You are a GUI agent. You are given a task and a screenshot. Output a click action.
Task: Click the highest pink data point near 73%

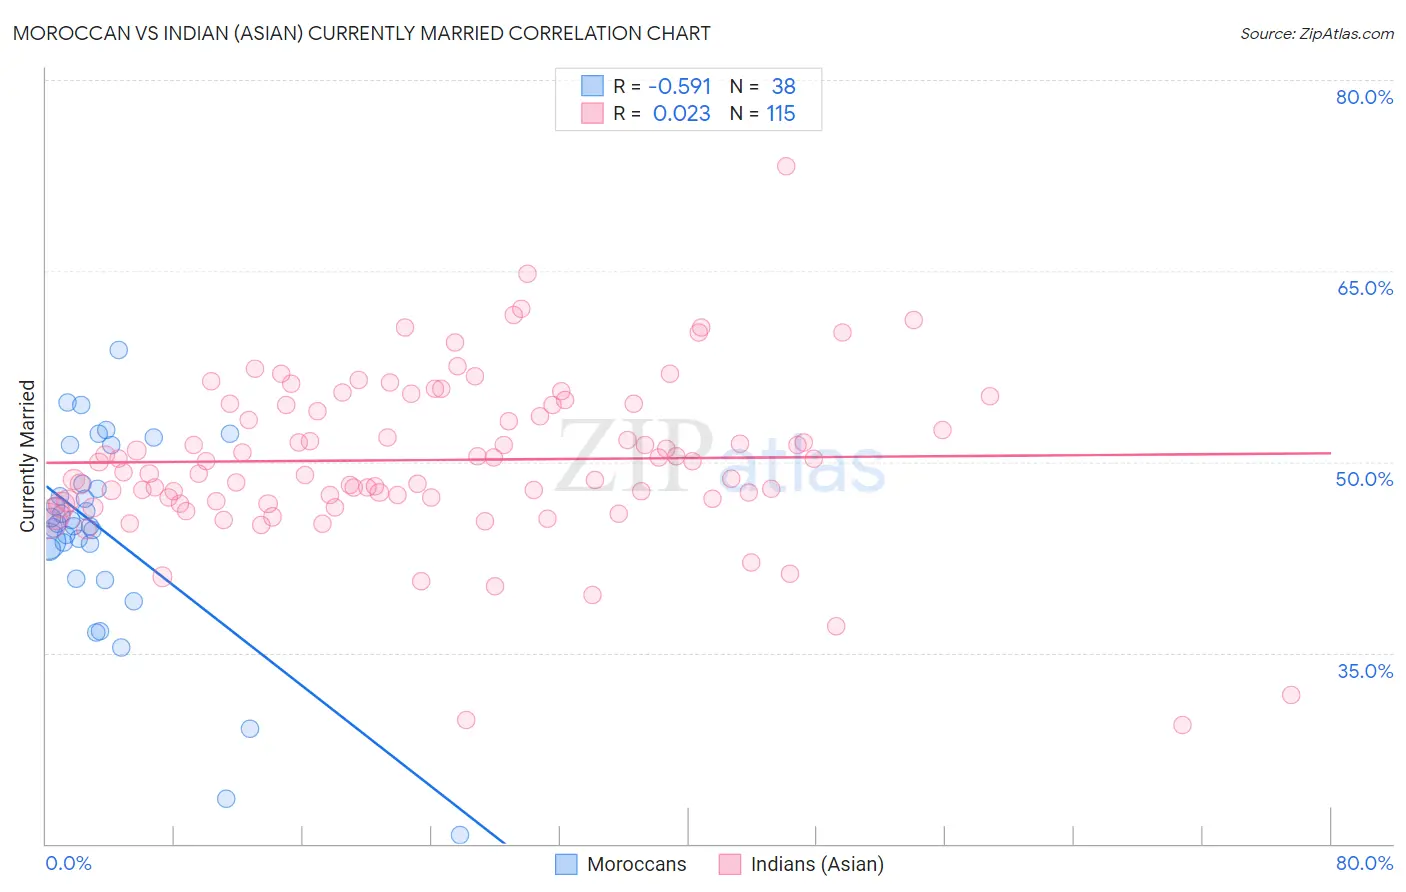pyautogui.click(x=786, y=166)
